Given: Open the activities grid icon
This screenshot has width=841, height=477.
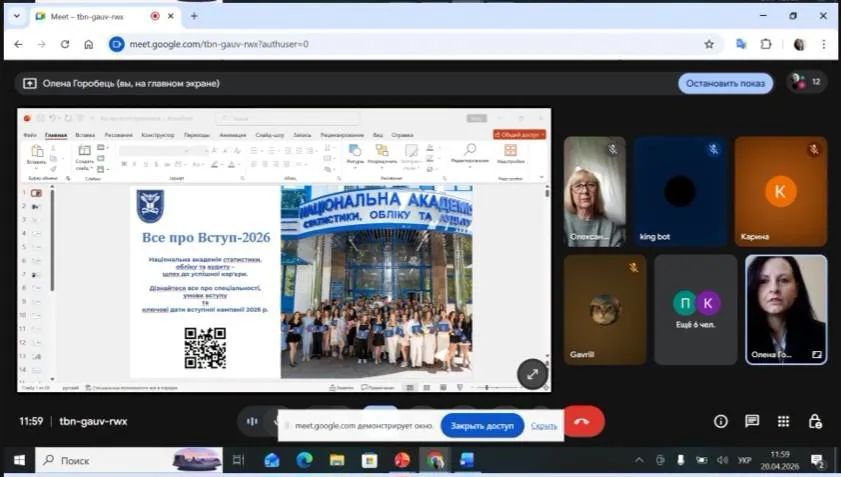Looking at the screenshot, I should click(784, 422).
